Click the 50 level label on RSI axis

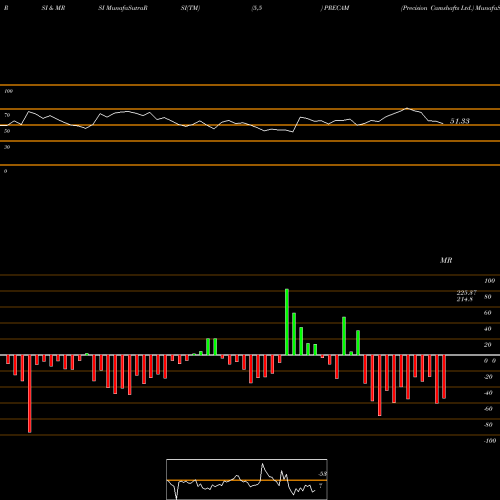pos(7,131)
